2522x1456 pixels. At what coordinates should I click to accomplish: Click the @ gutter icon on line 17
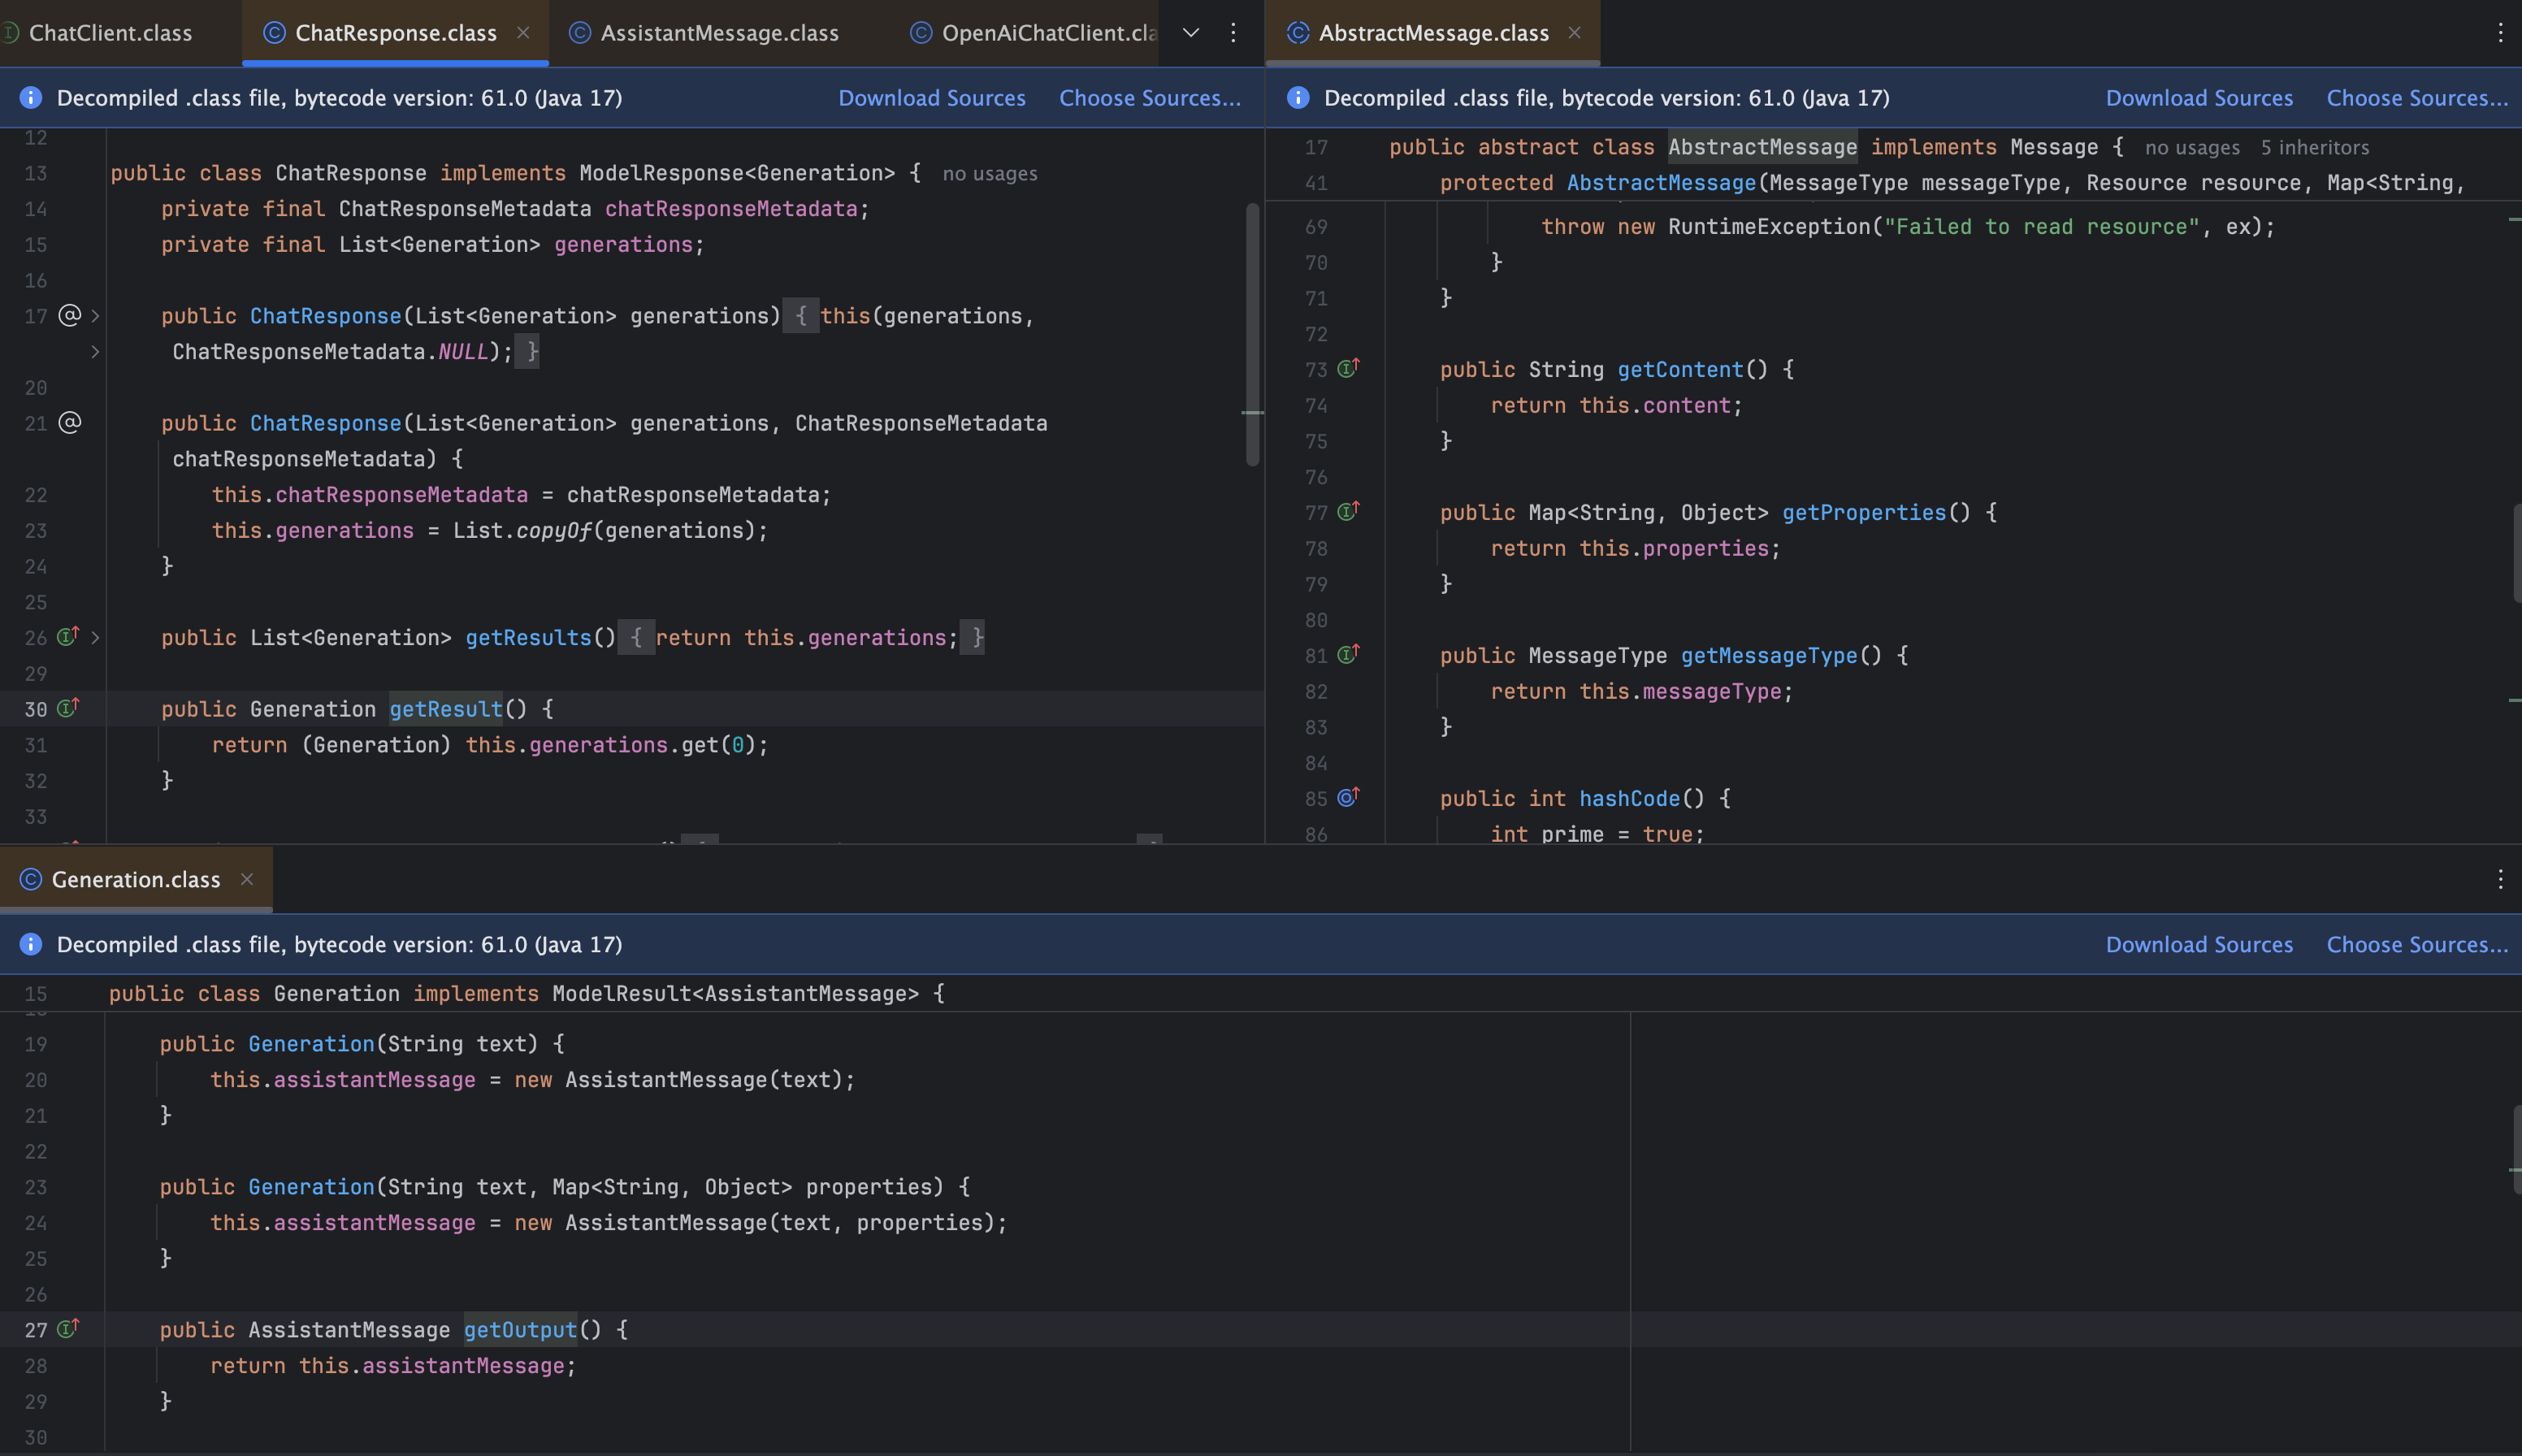pyautogui.click(x=69, y=315)
